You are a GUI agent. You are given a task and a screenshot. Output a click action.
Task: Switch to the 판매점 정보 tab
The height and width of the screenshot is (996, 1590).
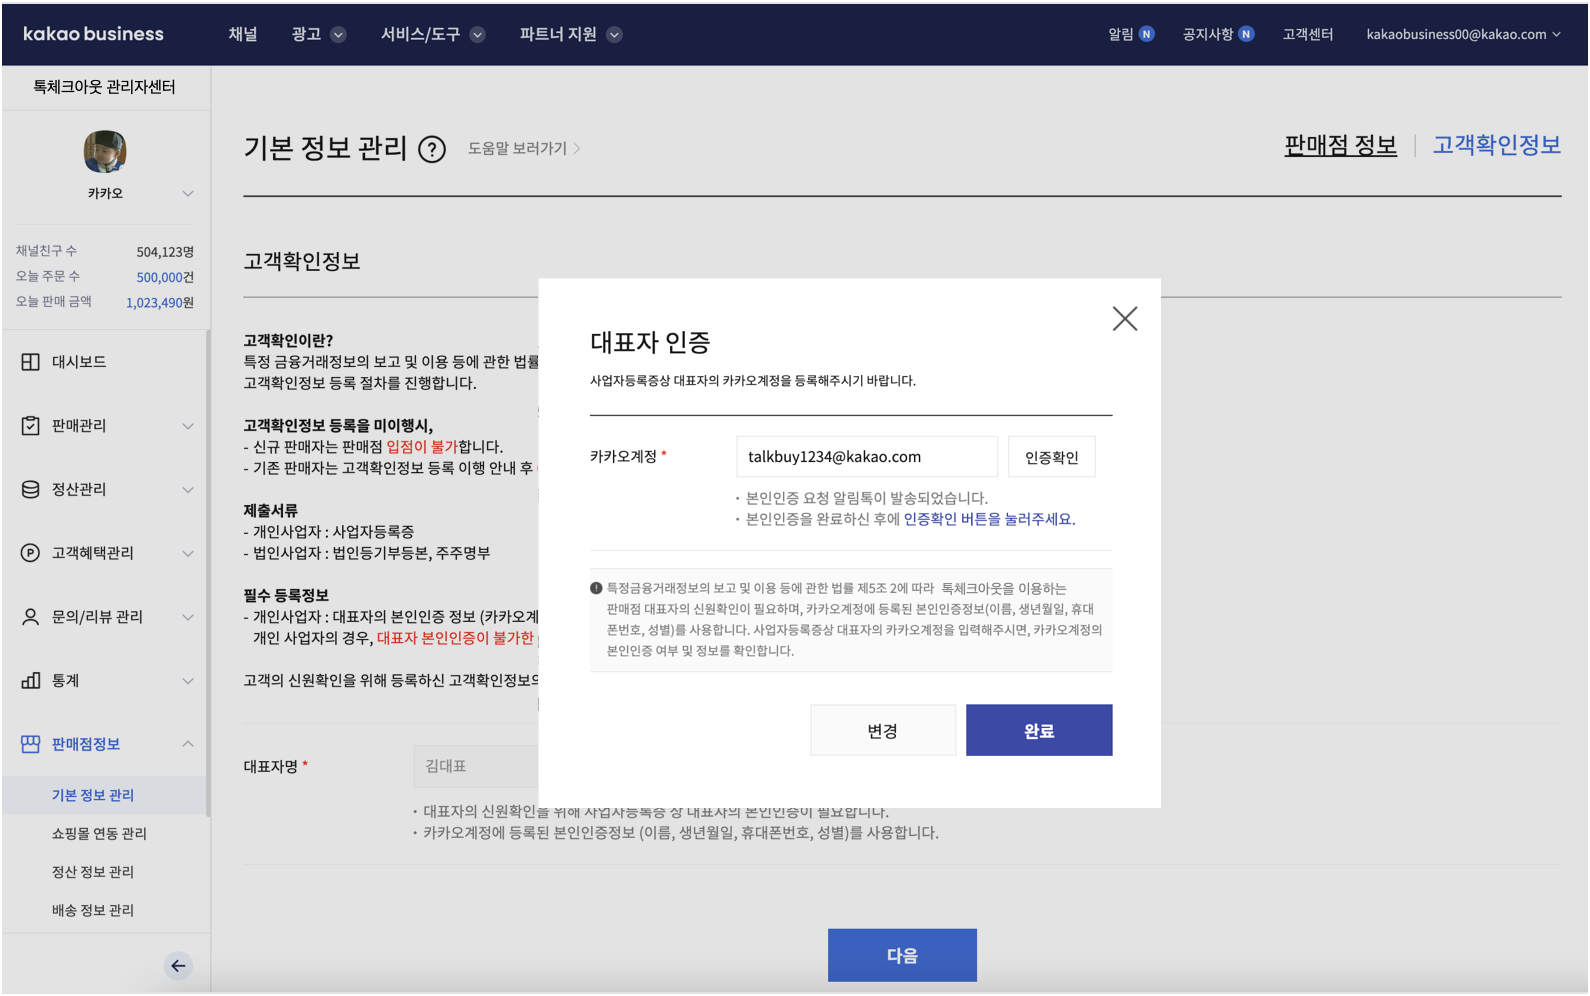tap(1340, 146)
